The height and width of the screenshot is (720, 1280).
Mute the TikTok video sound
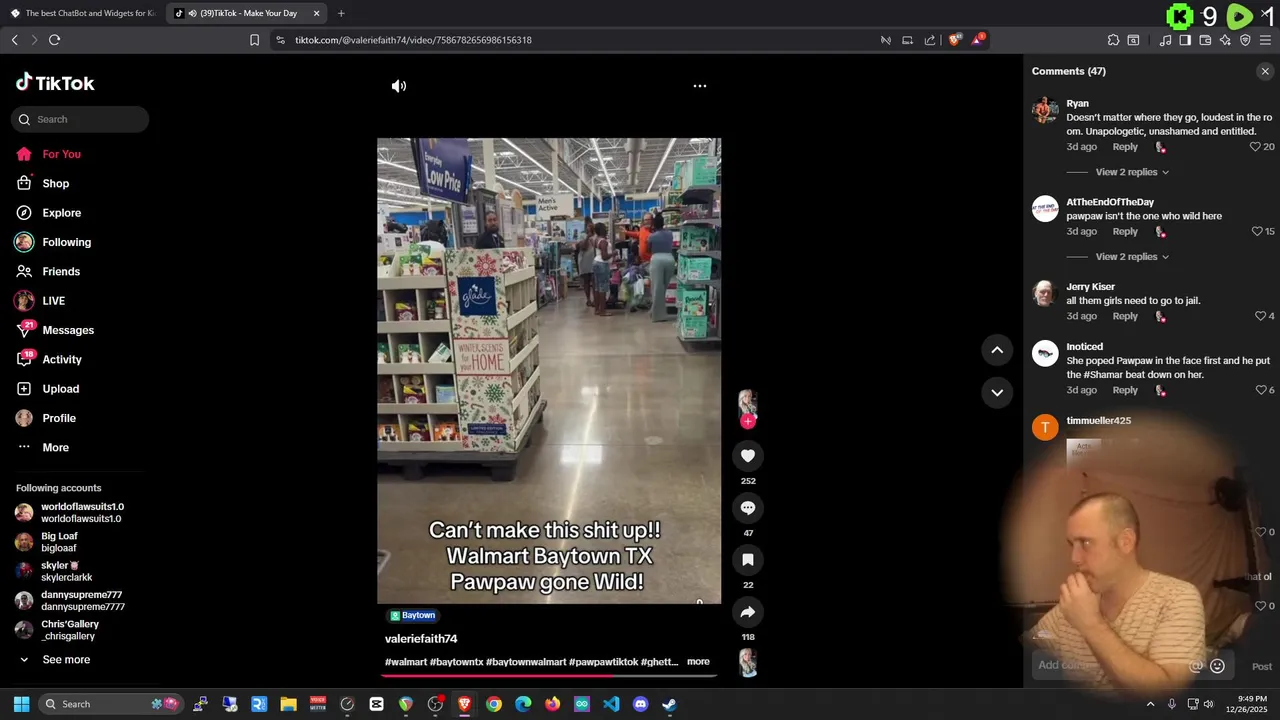point(399,86)
